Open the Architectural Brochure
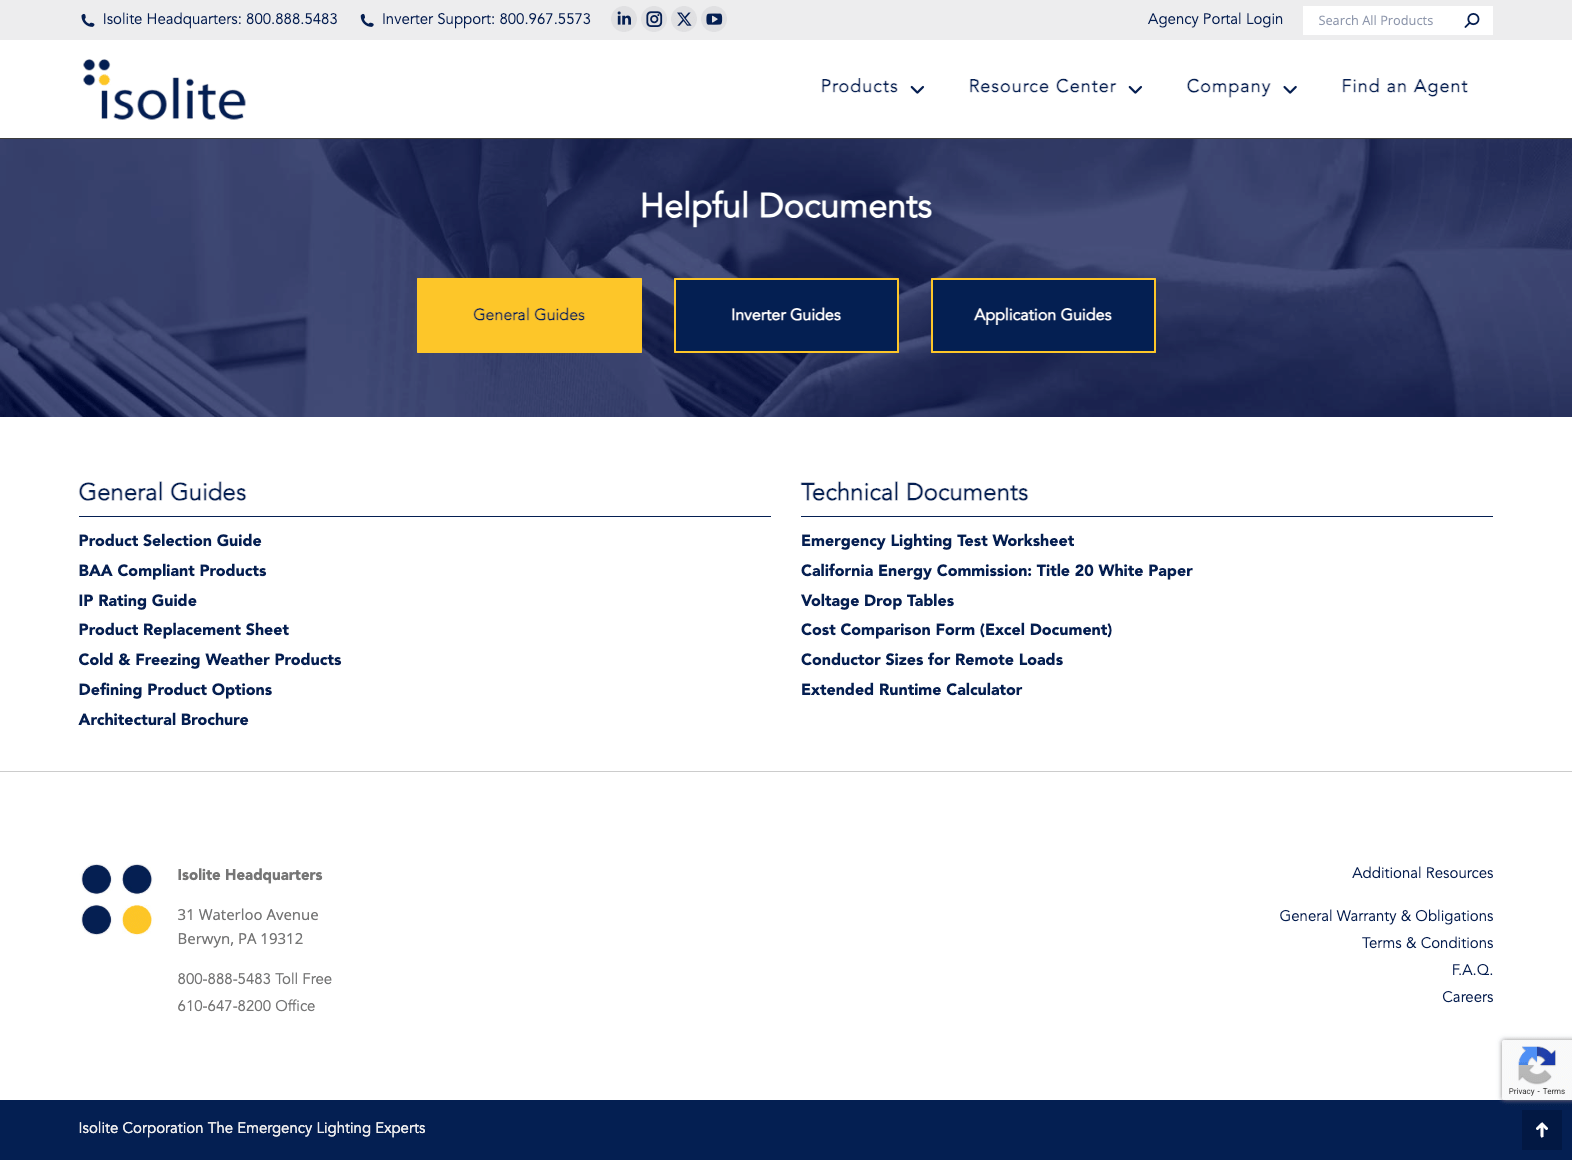 164,720
